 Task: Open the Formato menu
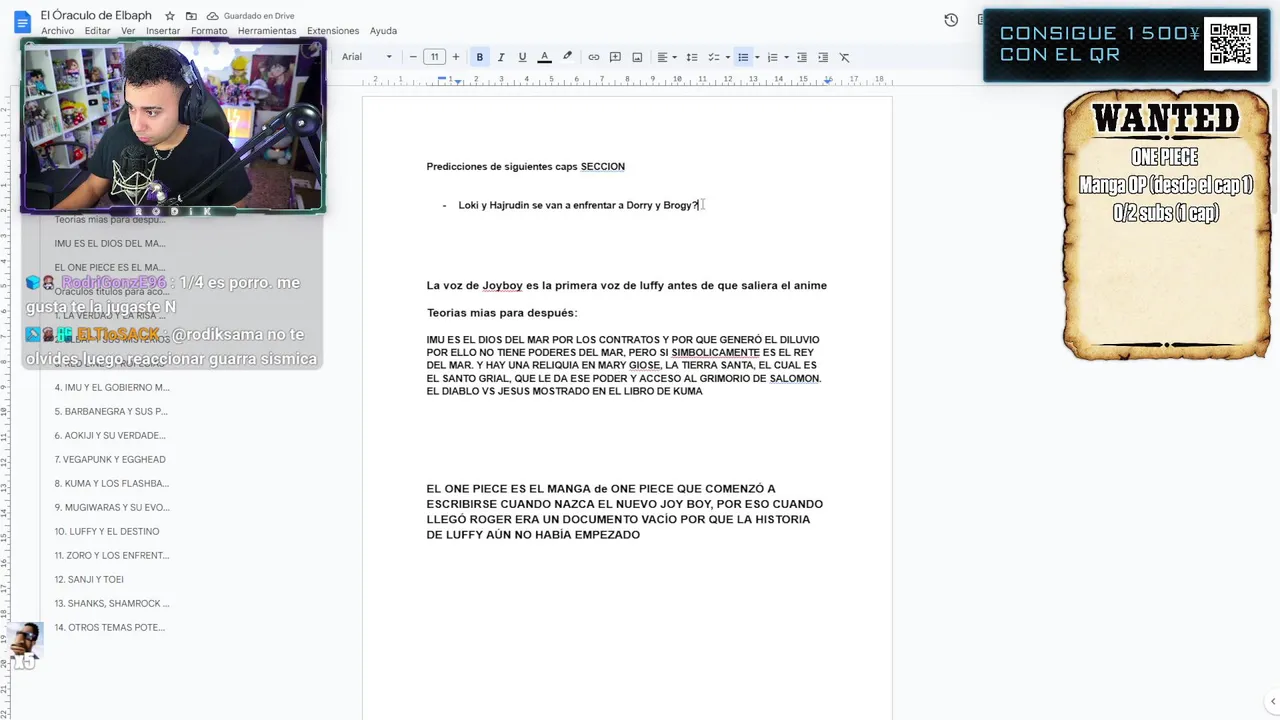click(209, 31)
